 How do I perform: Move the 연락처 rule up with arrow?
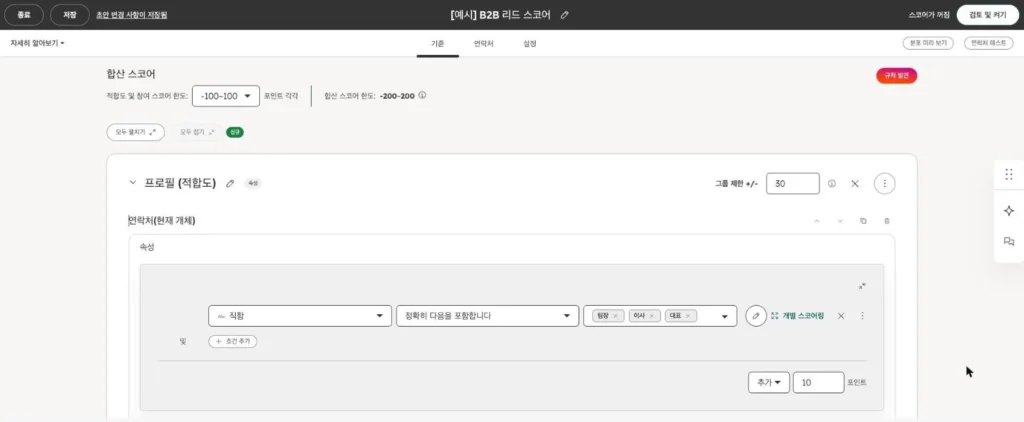[816, 221]
